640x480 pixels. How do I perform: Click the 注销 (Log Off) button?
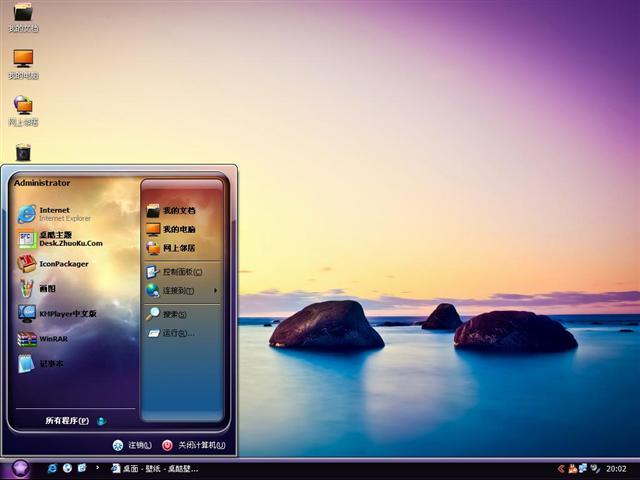tap(132, 445)
